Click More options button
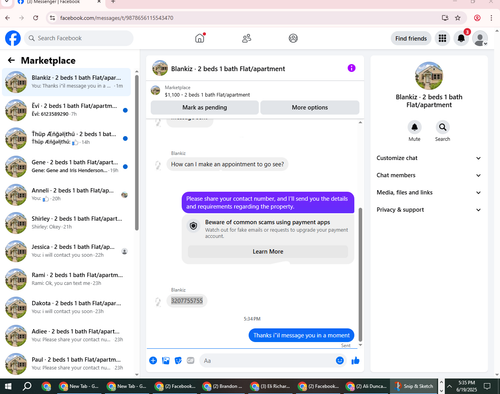The height and width of the screenshot is (394, 500). pos(310,107)
